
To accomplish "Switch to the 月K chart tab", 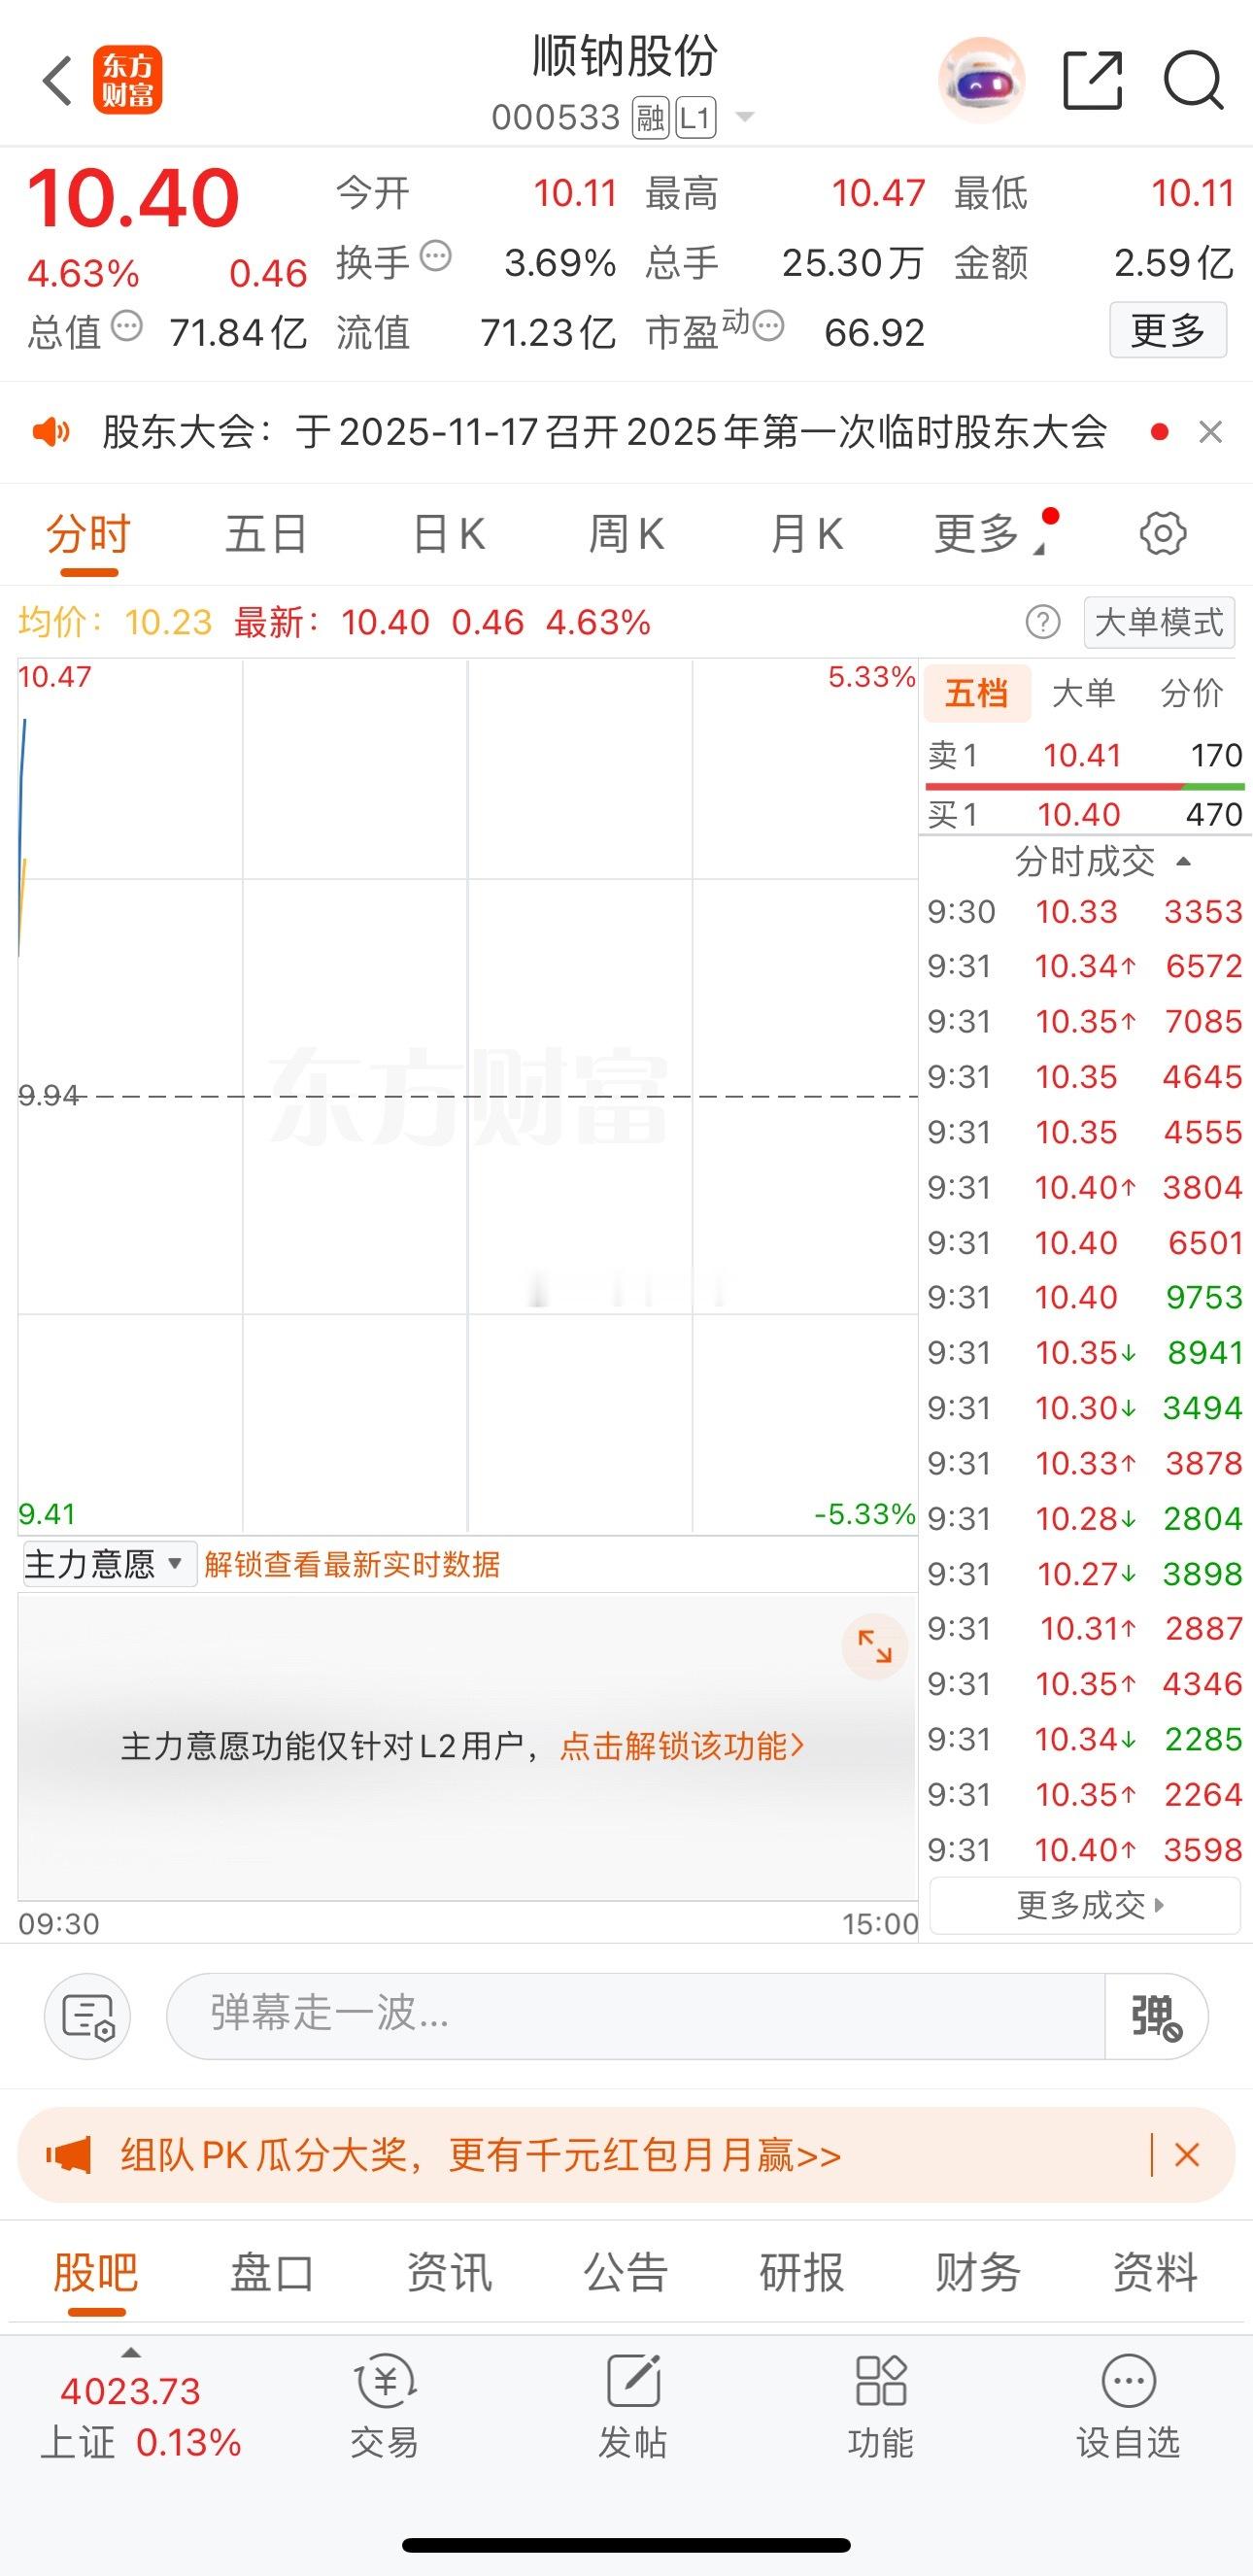I will tap(806, 534).
